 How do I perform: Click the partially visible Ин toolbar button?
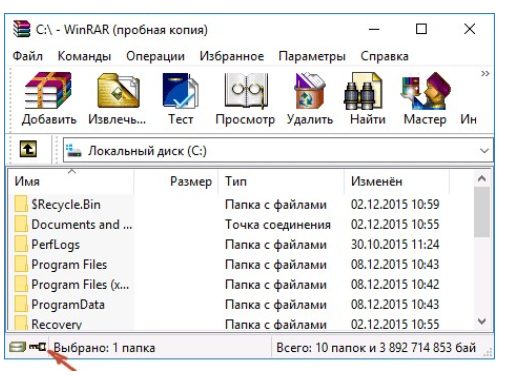pos(468,119)
